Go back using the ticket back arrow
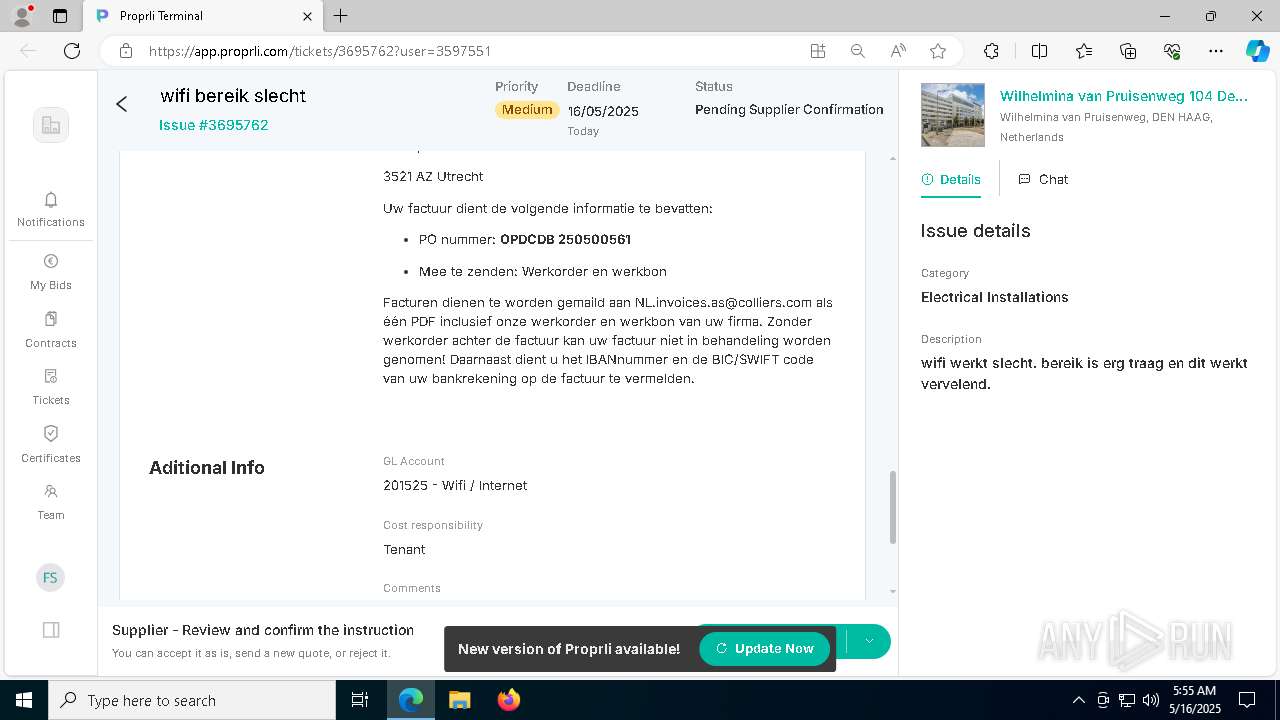This screenshot has width=1280, height=720. tap(122, 104)
